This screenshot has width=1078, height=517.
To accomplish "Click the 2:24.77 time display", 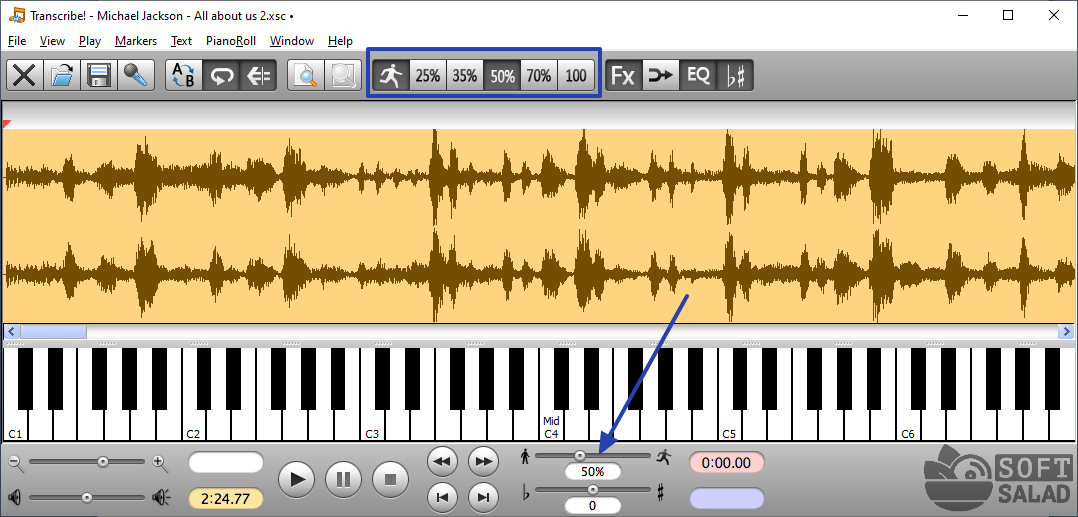I will click(x=226, y=498).
